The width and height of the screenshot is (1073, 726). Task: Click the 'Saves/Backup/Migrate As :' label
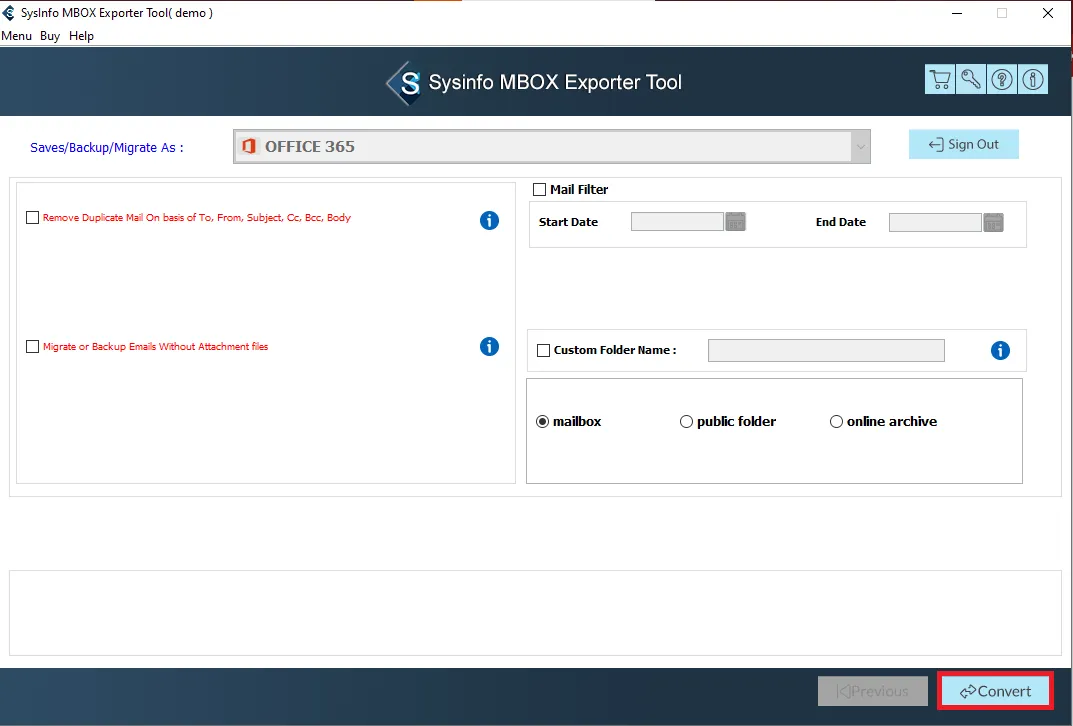107,148
